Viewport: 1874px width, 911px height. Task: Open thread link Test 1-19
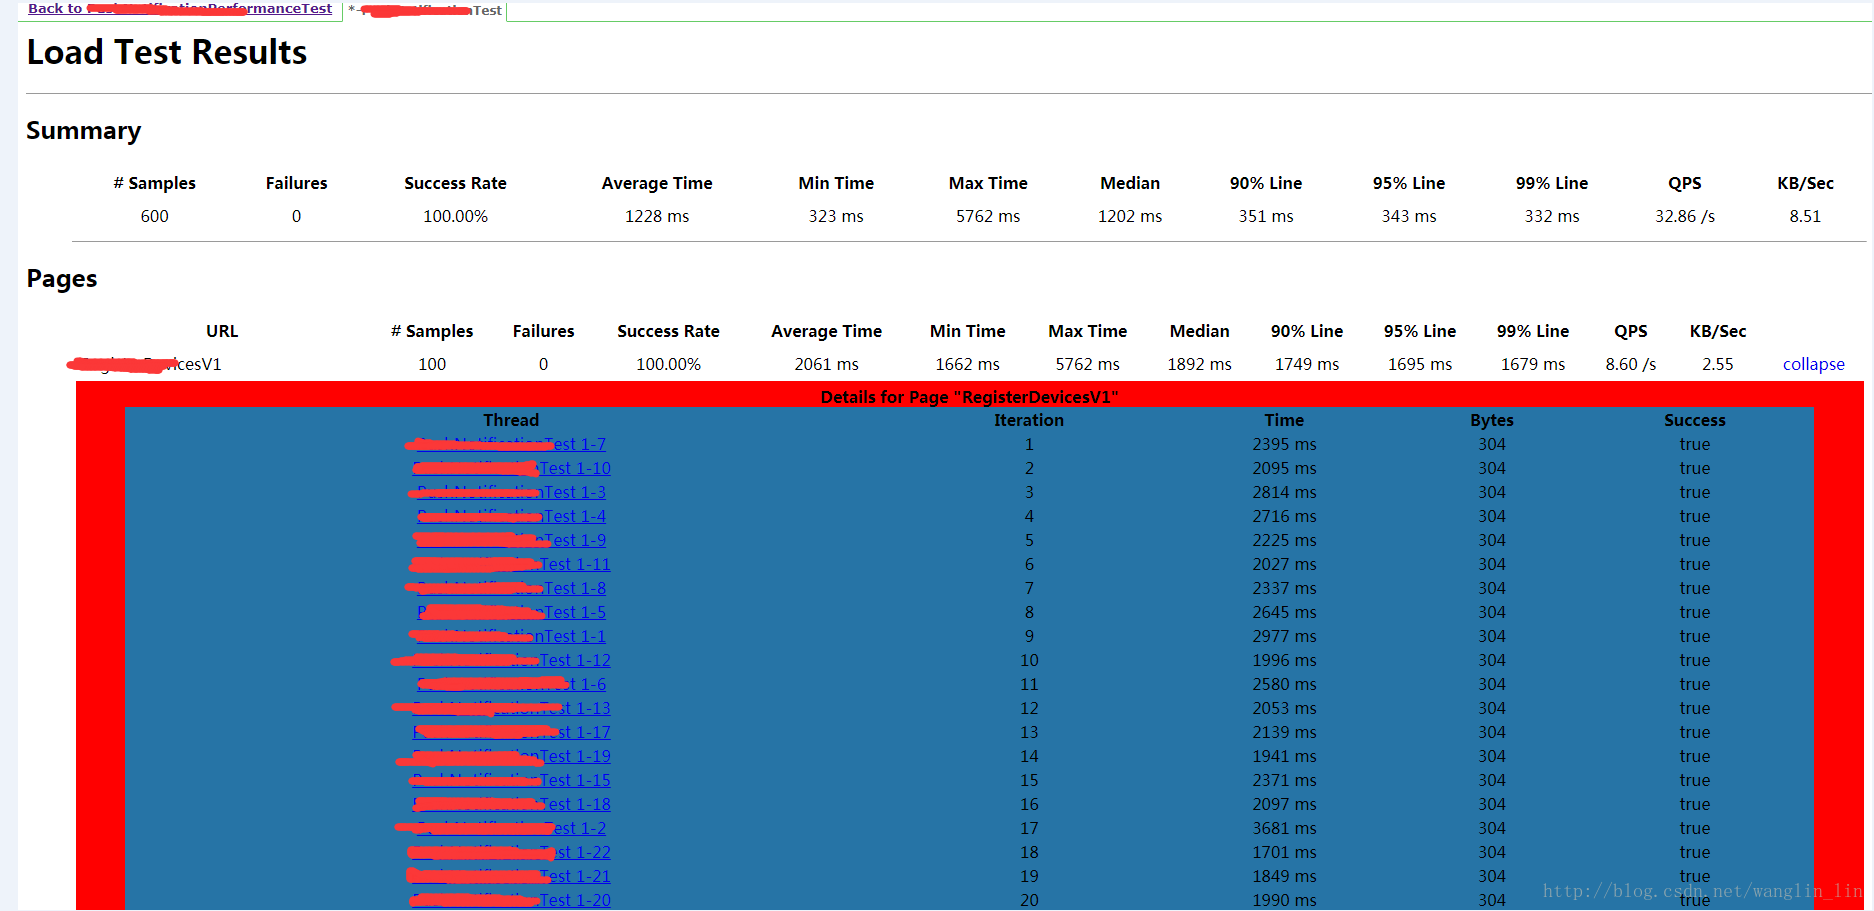[x=511, y=756]
